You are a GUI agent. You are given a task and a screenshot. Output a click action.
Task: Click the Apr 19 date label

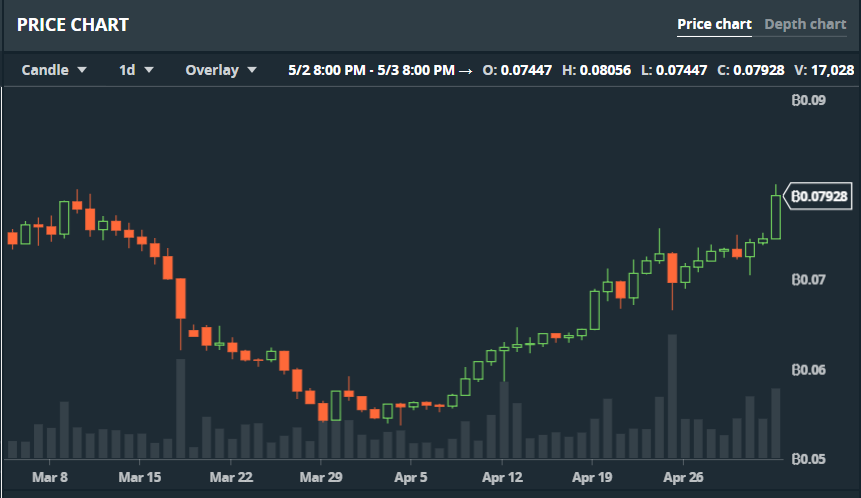coord(592,477)
